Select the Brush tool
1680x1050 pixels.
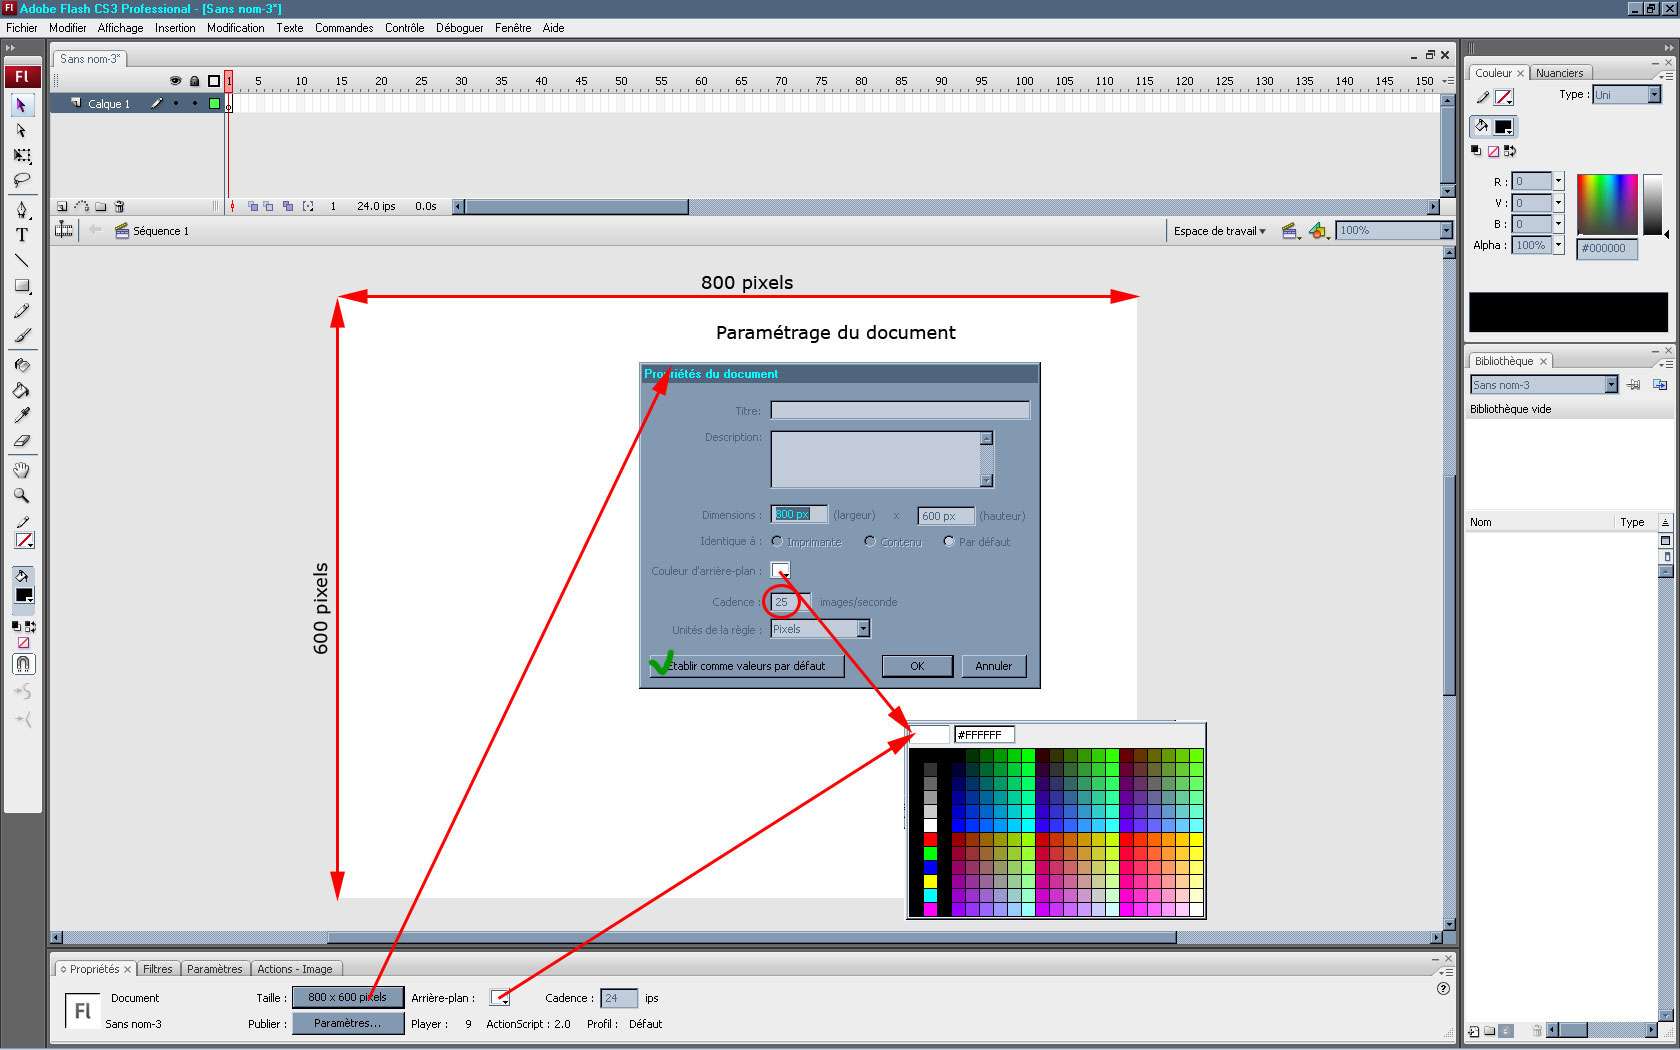point(22,336)
